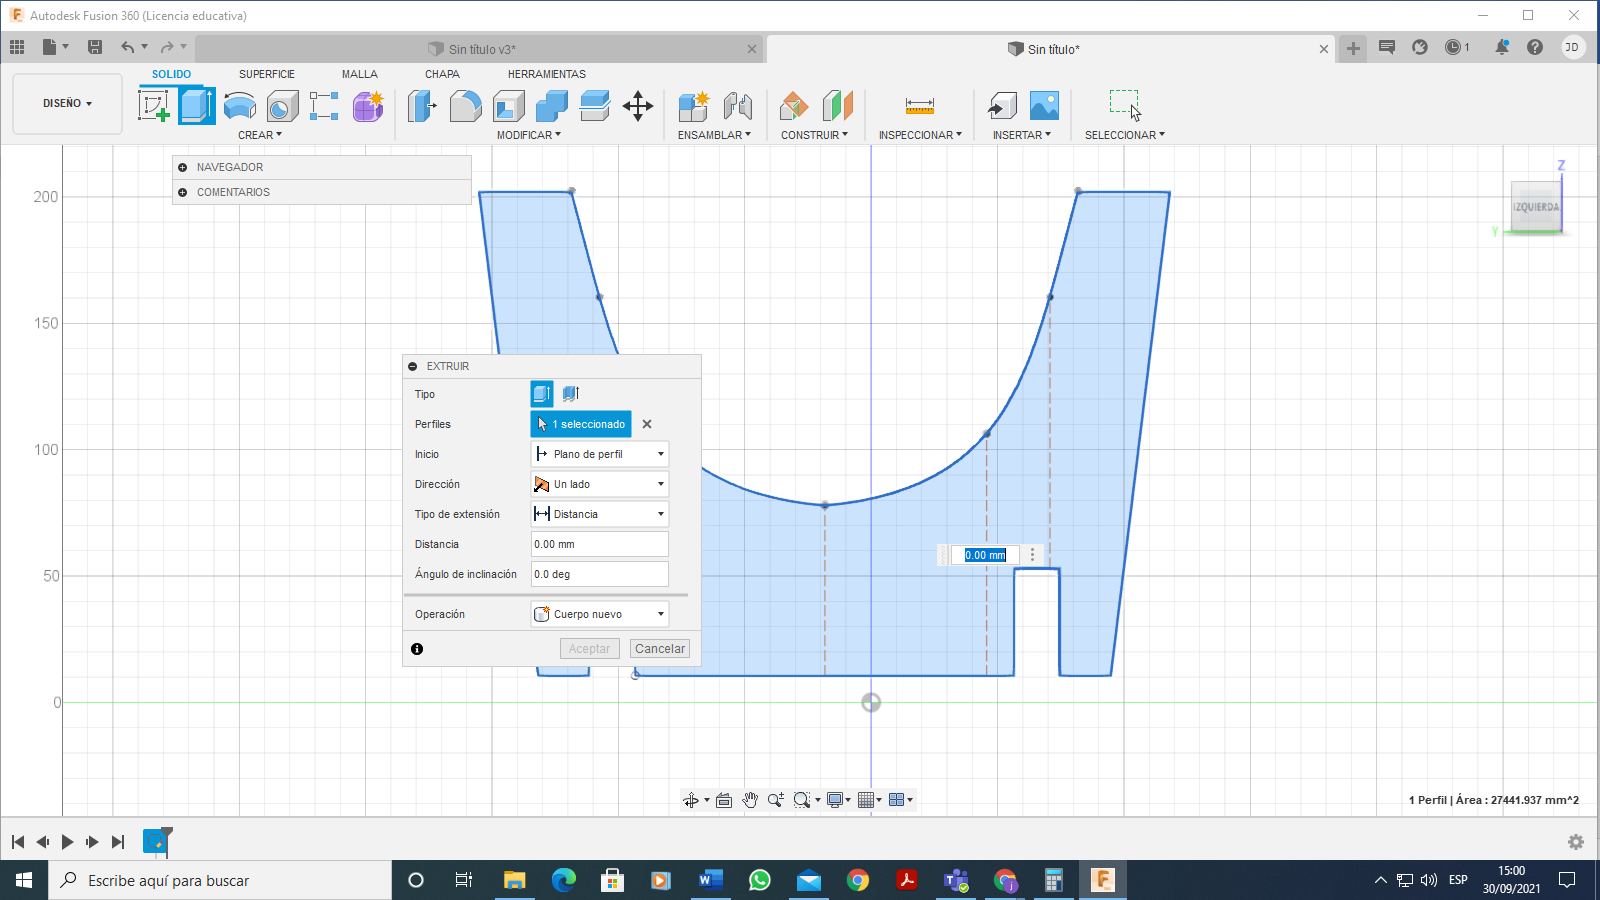Click the Cancelar button in Extruir dialog
The image size is (1600, 900).
coord(660,649)
